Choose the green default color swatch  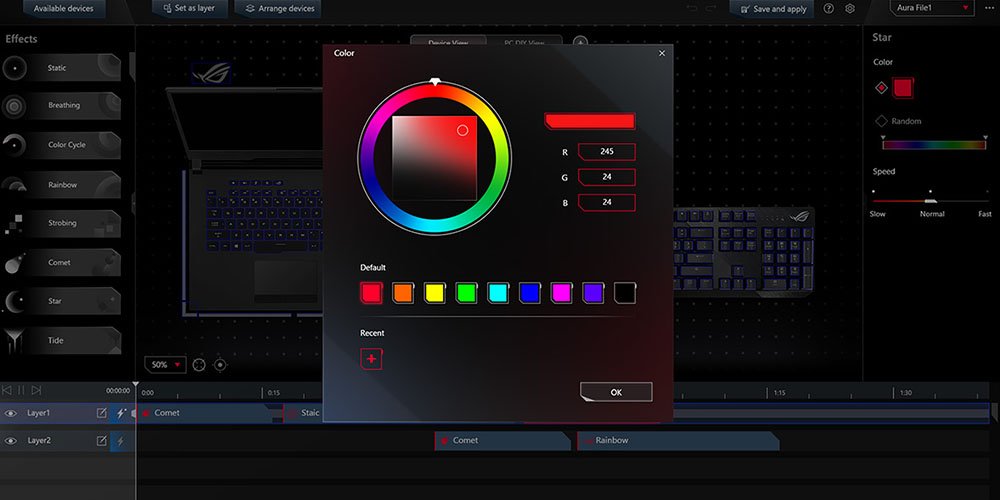click(466, 293)
